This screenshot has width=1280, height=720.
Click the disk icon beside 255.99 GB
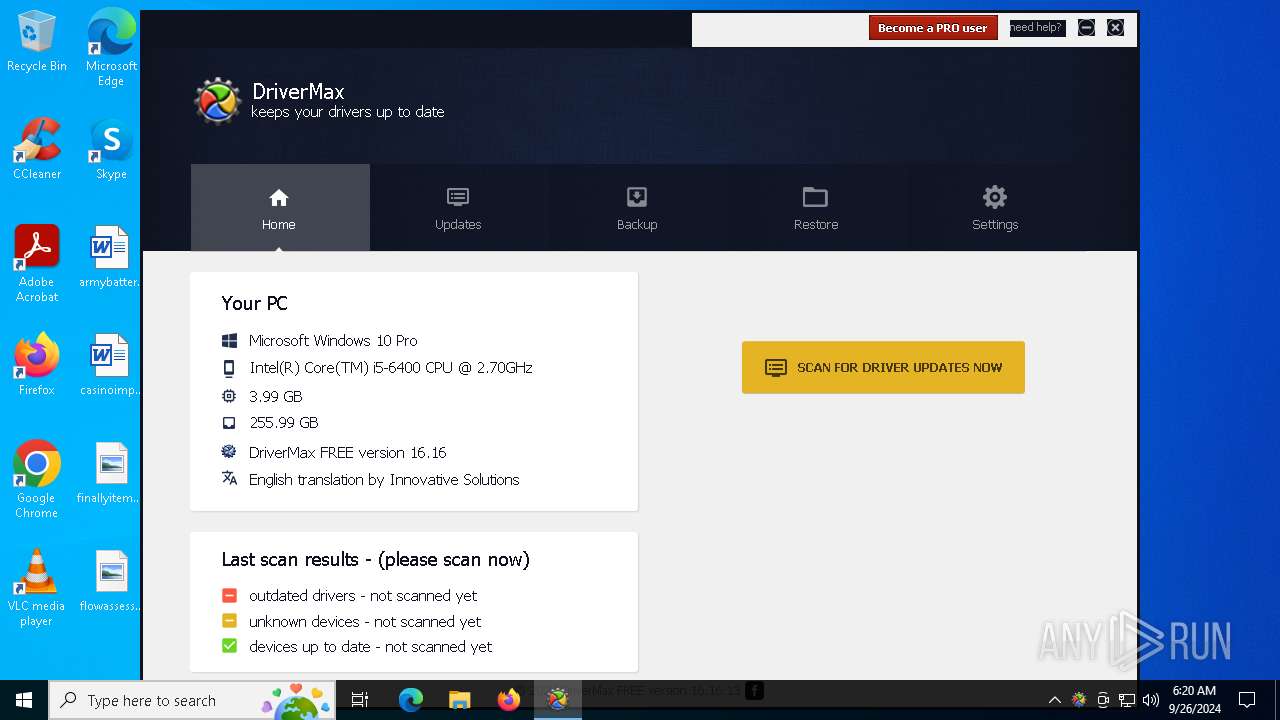pos(229,423)
